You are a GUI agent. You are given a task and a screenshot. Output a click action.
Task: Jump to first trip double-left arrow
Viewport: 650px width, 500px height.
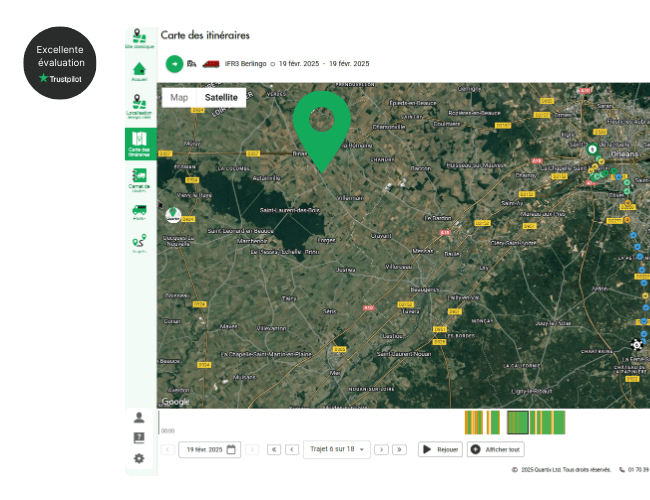point(274,449)
